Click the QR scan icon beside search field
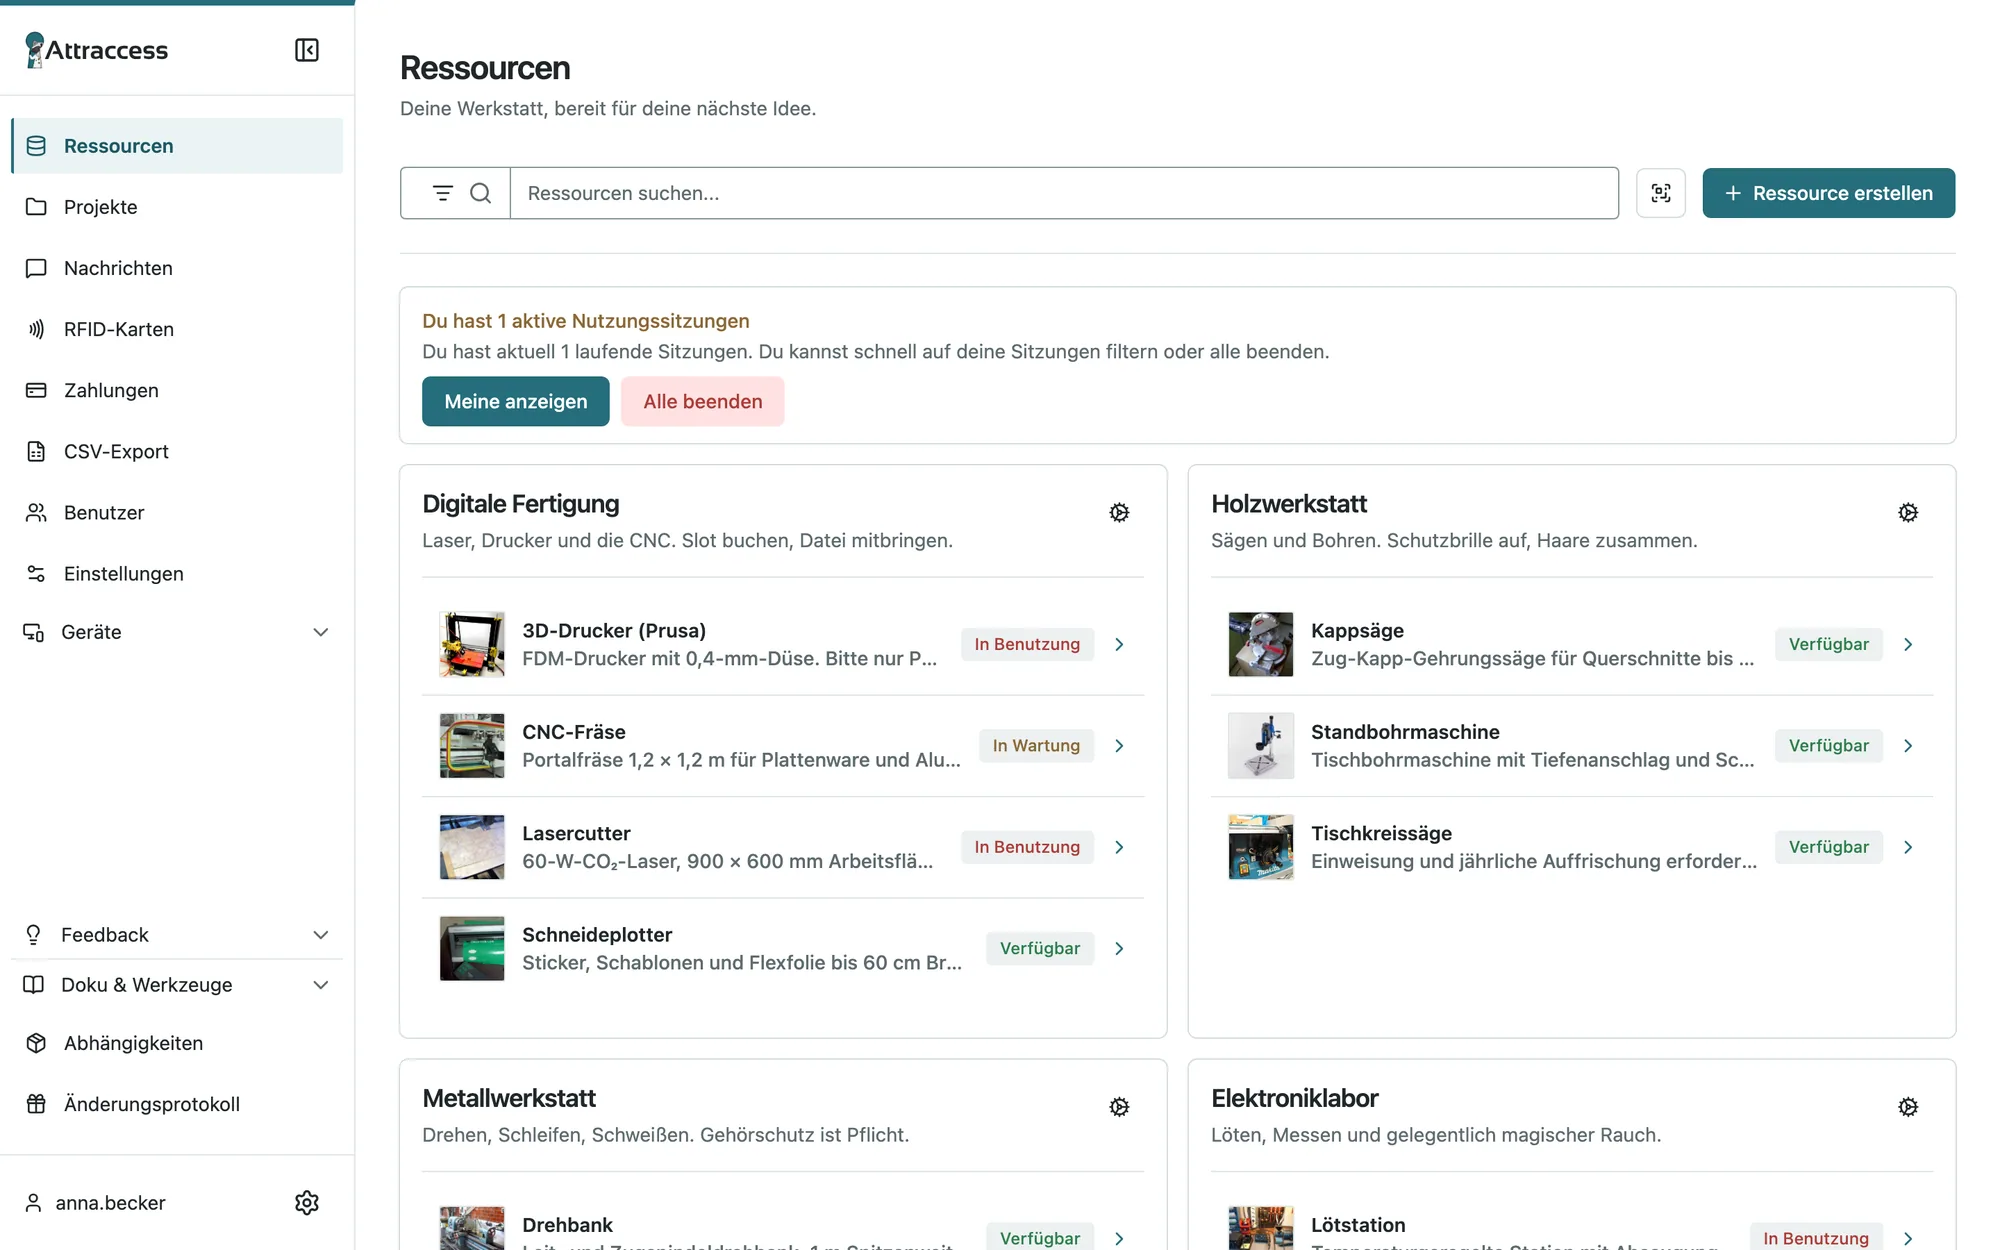The width and height of the screenshot is (2000, 1250). click(x=1661, y=193)
